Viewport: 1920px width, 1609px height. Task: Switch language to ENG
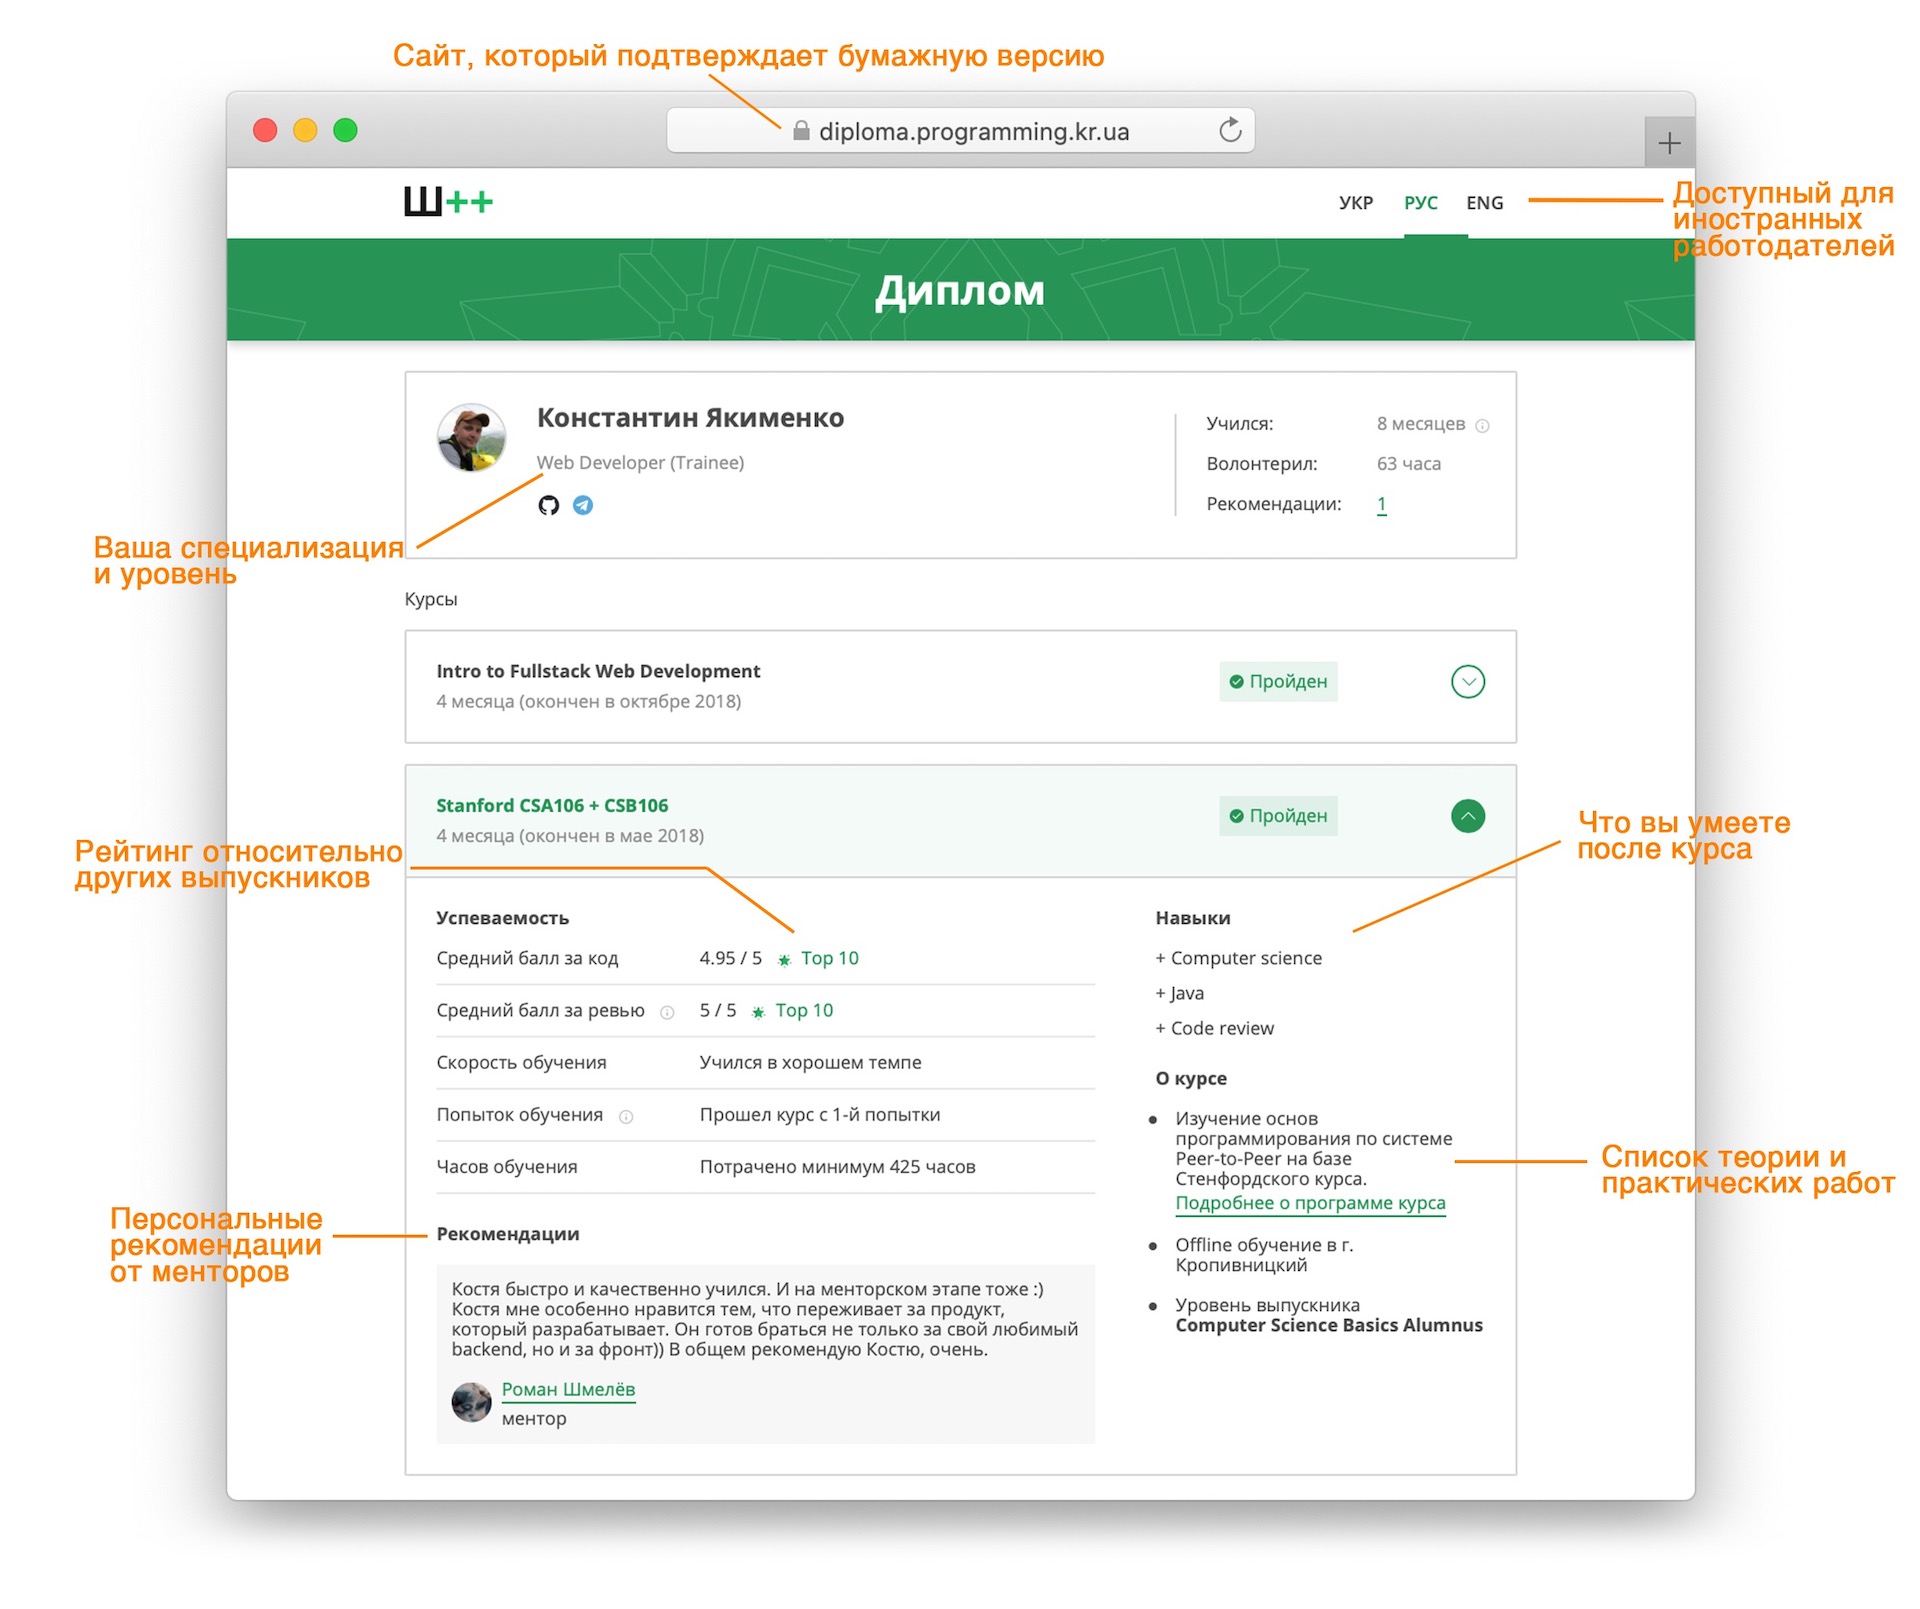click(x=1484, y=203)
